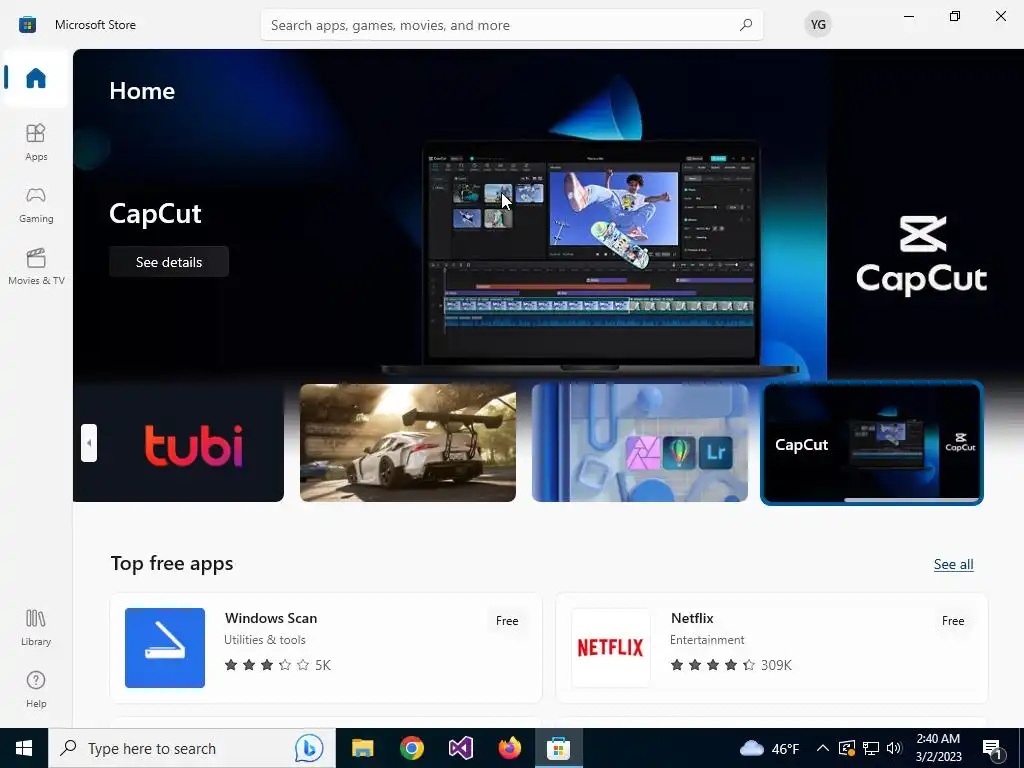Launch Google Chrome from taskbar

tap(411, 748)
